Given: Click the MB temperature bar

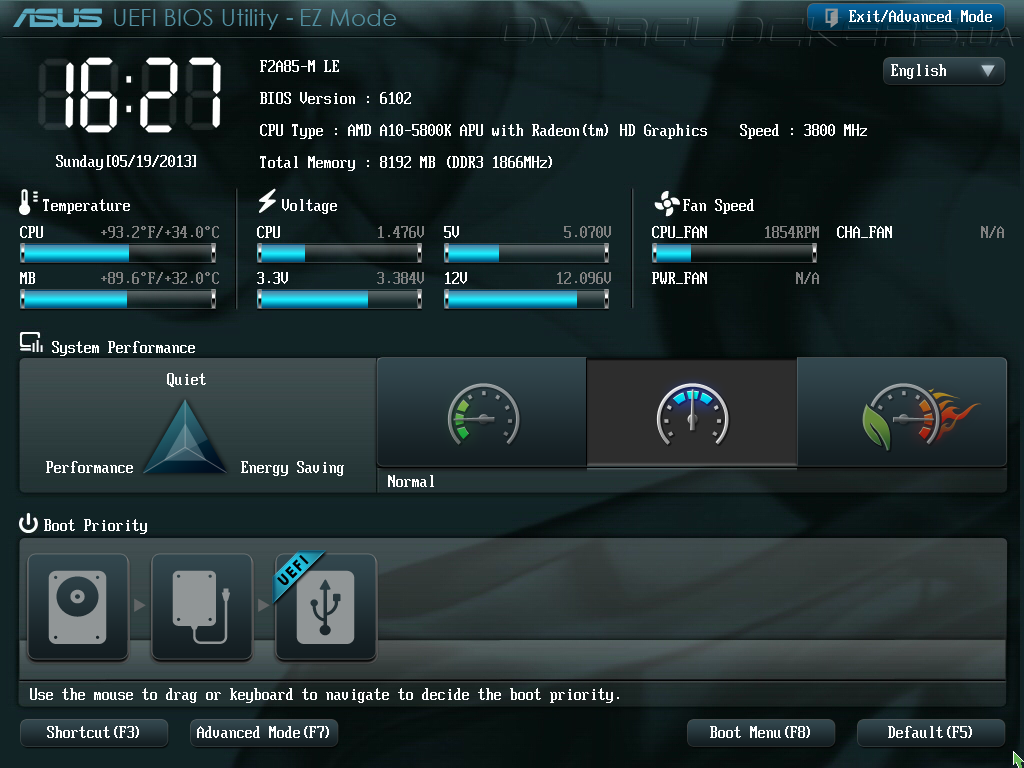Looking at the screenshot, I should (x=118, y=299).
